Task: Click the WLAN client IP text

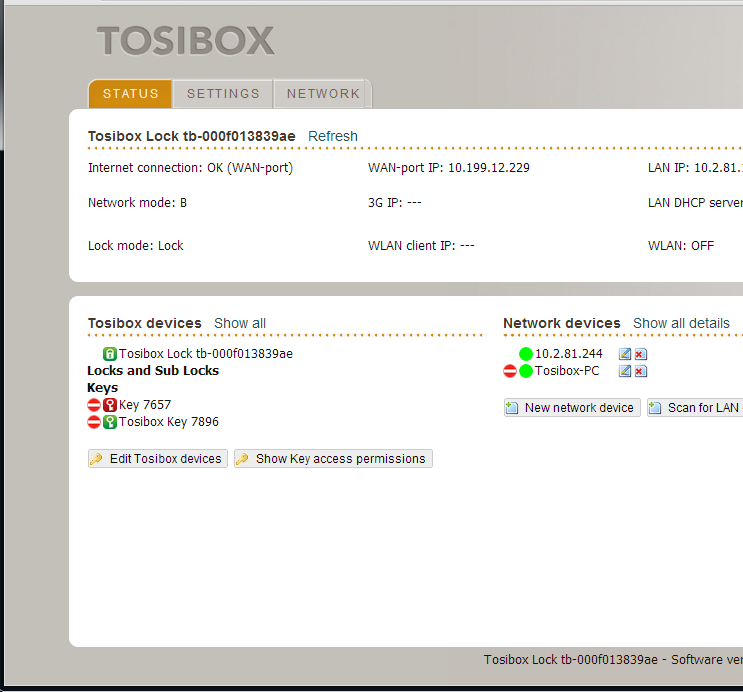Action: click(421, 246)
